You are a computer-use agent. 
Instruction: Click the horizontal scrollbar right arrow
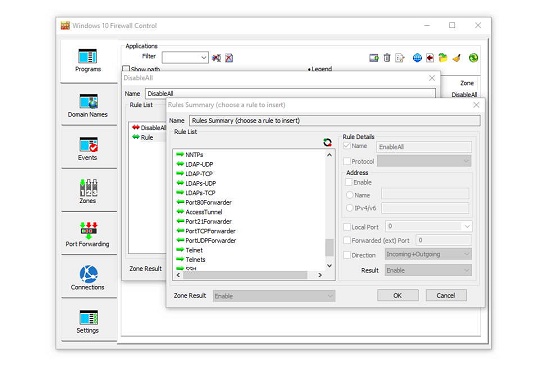point(320,275)
